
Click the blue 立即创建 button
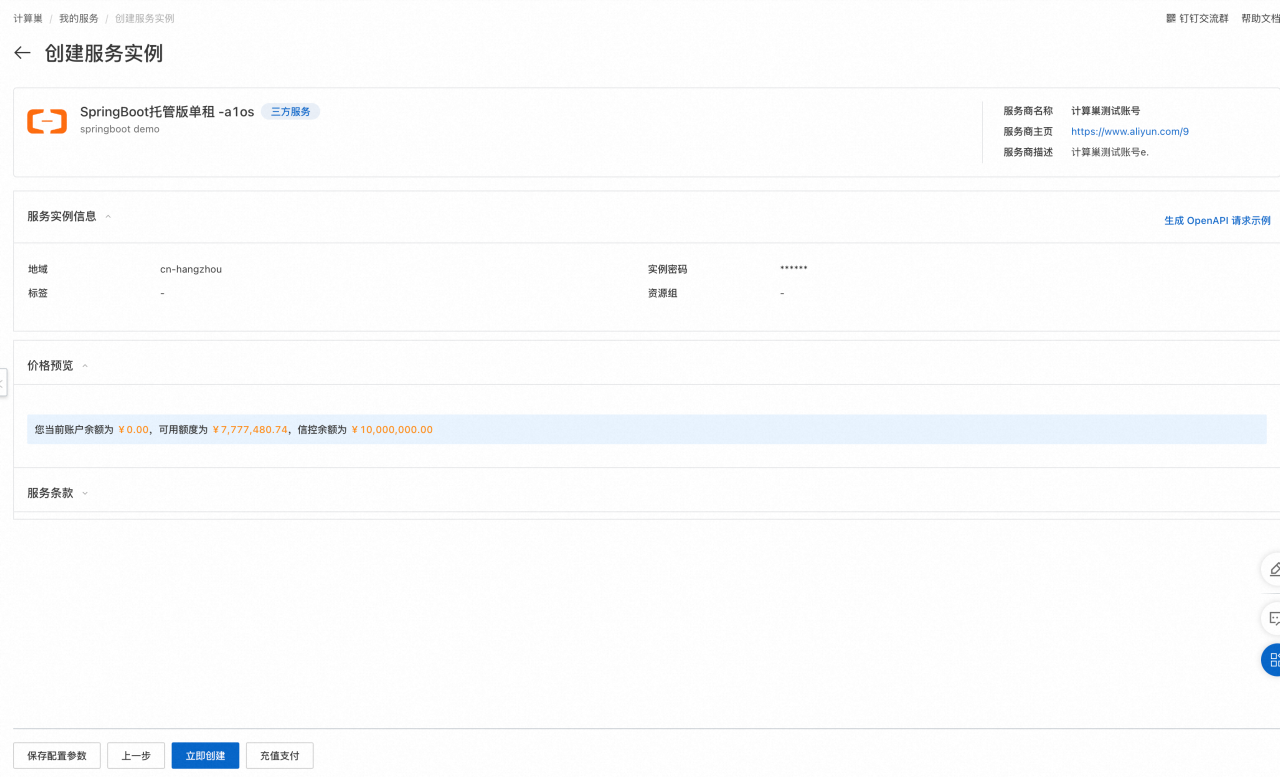[205, 756]
